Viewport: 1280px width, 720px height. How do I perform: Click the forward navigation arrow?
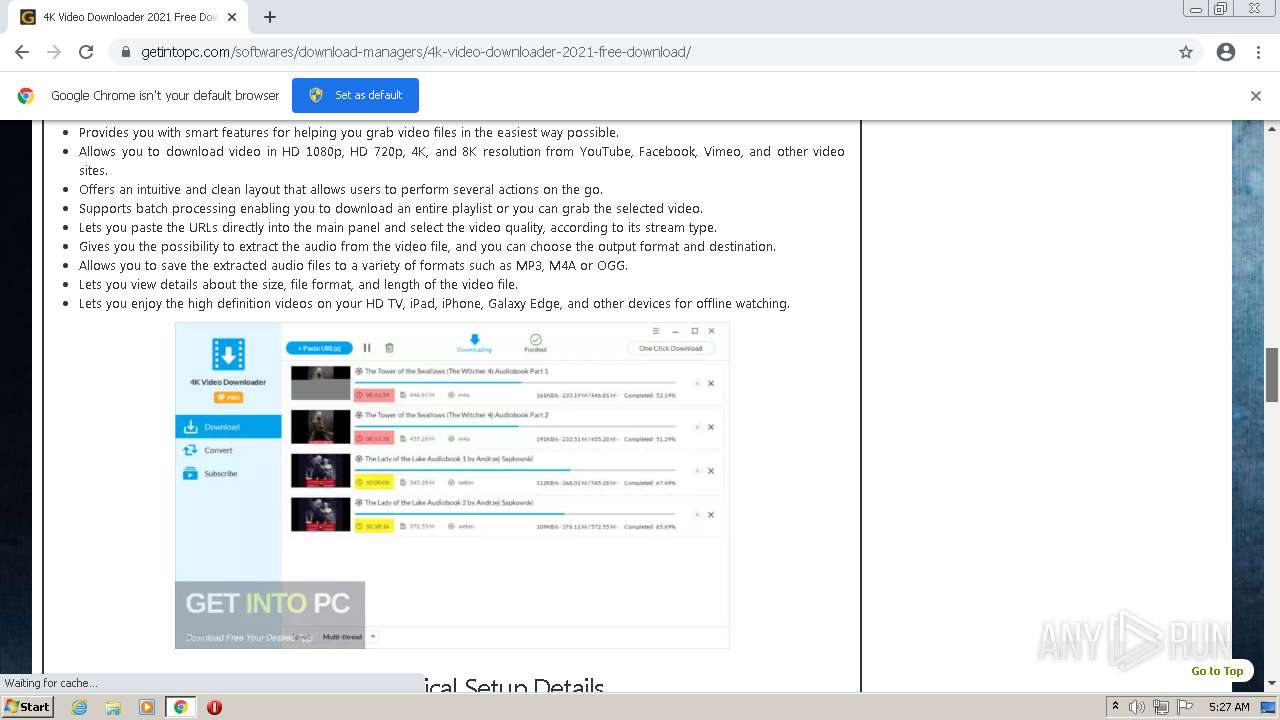[54, 52]
